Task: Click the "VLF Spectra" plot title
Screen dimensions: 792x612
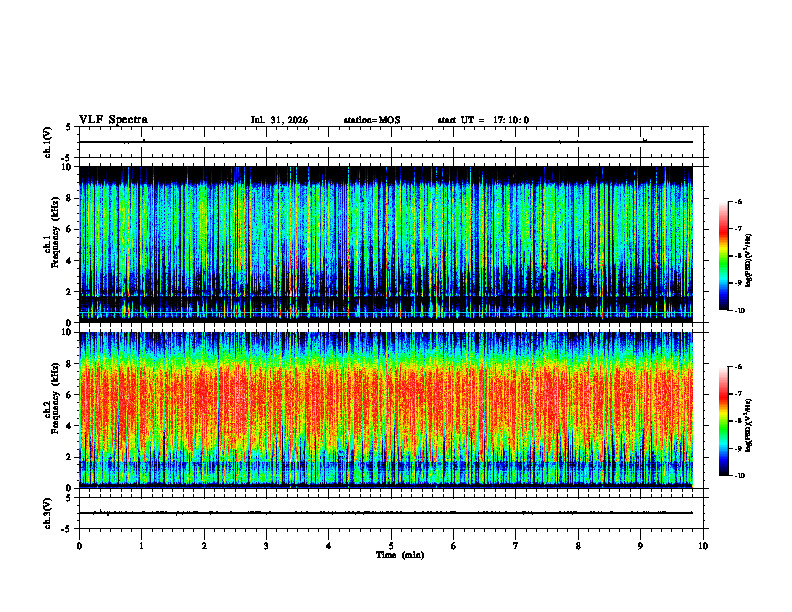Action: click(113, 120)
